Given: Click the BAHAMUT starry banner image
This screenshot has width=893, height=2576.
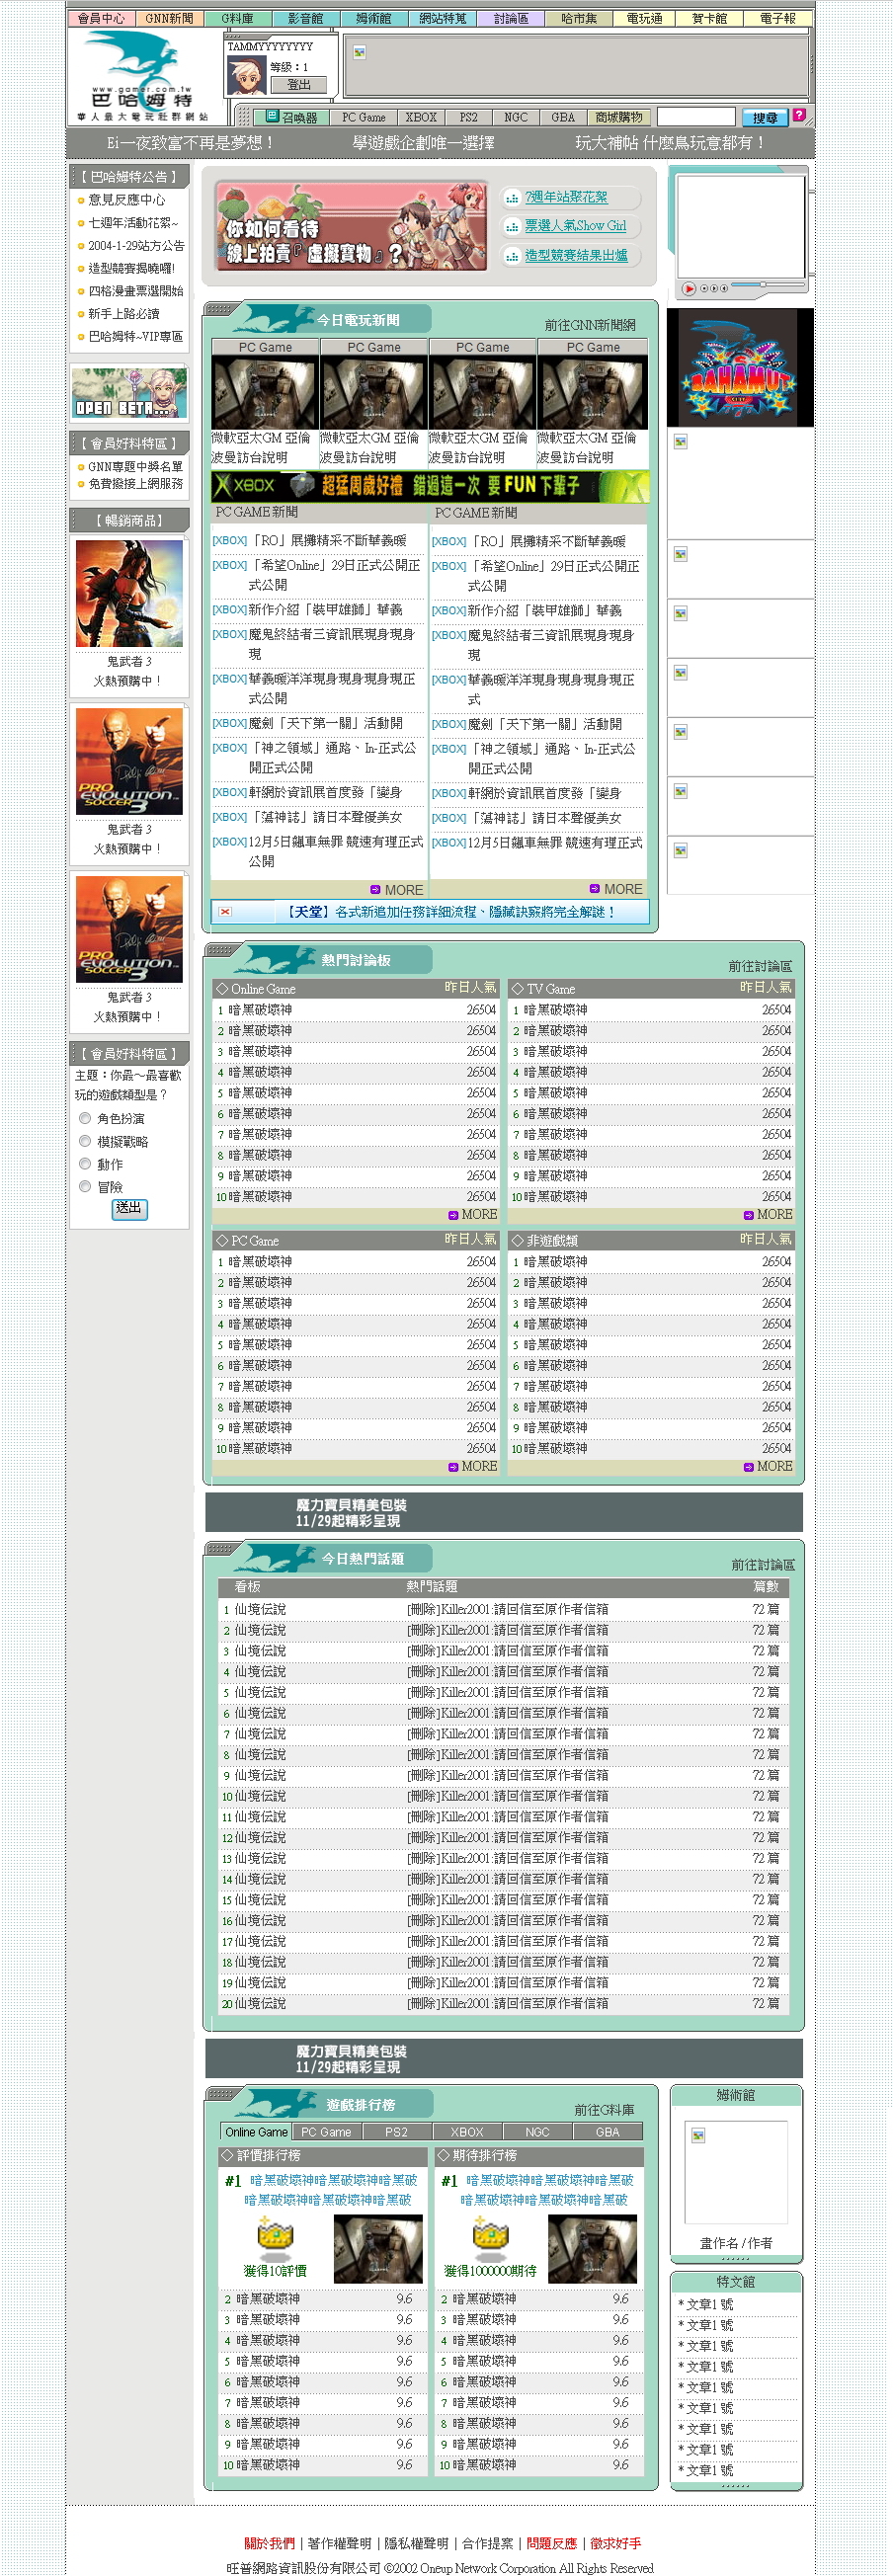Looking at the screenshot, I should 739,369.
